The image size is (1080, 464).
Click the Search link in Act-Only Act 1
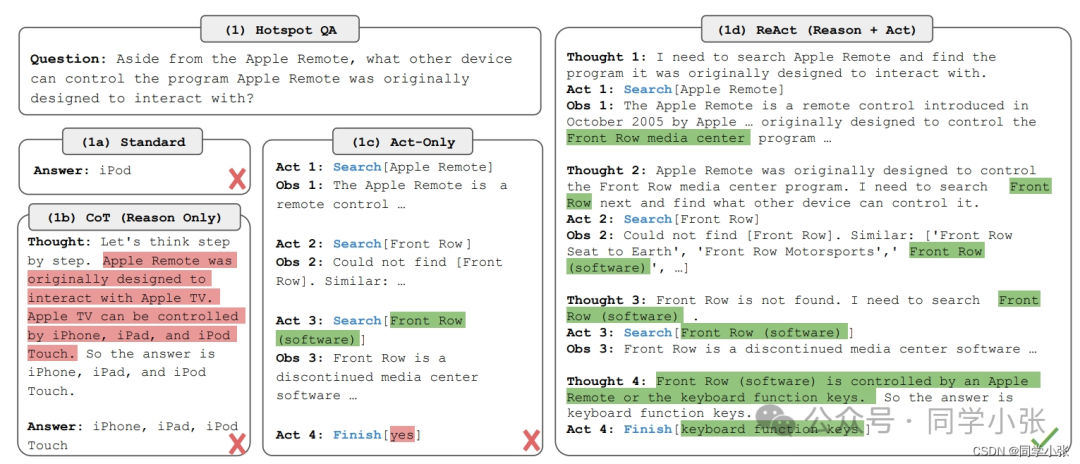[x=357, y=167]
